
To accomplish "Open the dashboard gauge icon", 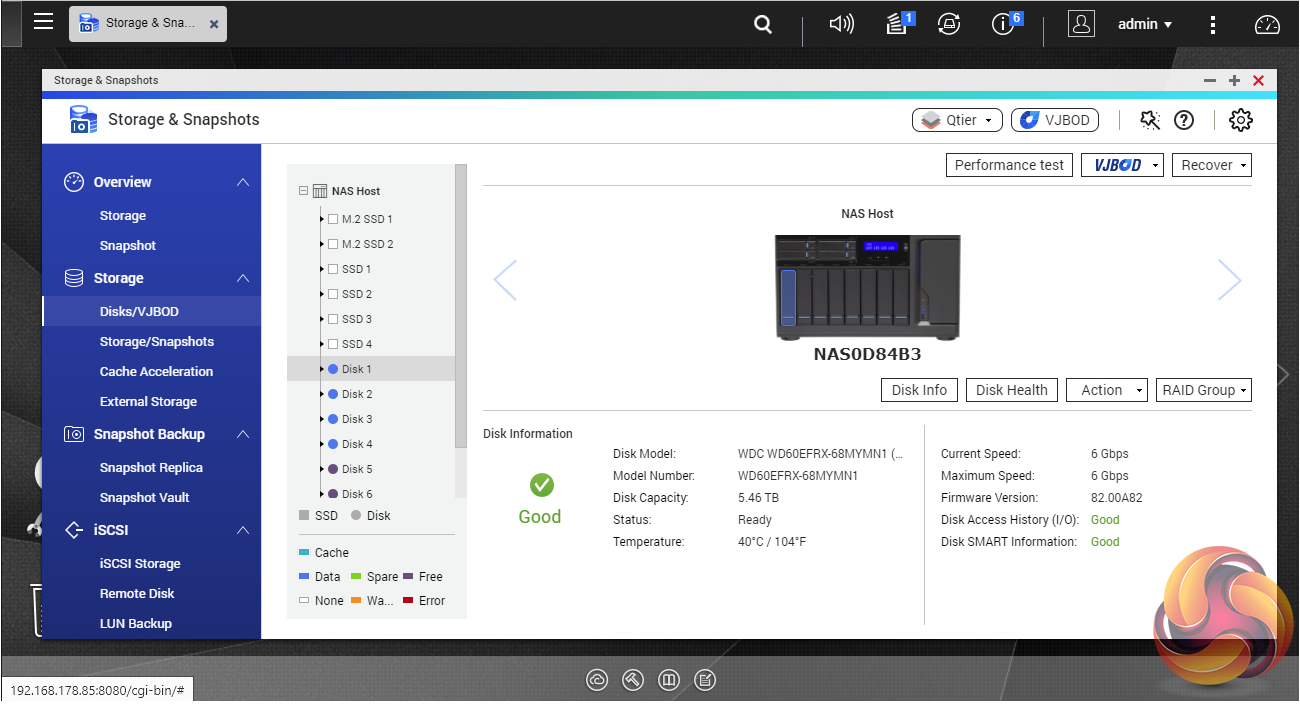I will click(x=1267, y=25).
